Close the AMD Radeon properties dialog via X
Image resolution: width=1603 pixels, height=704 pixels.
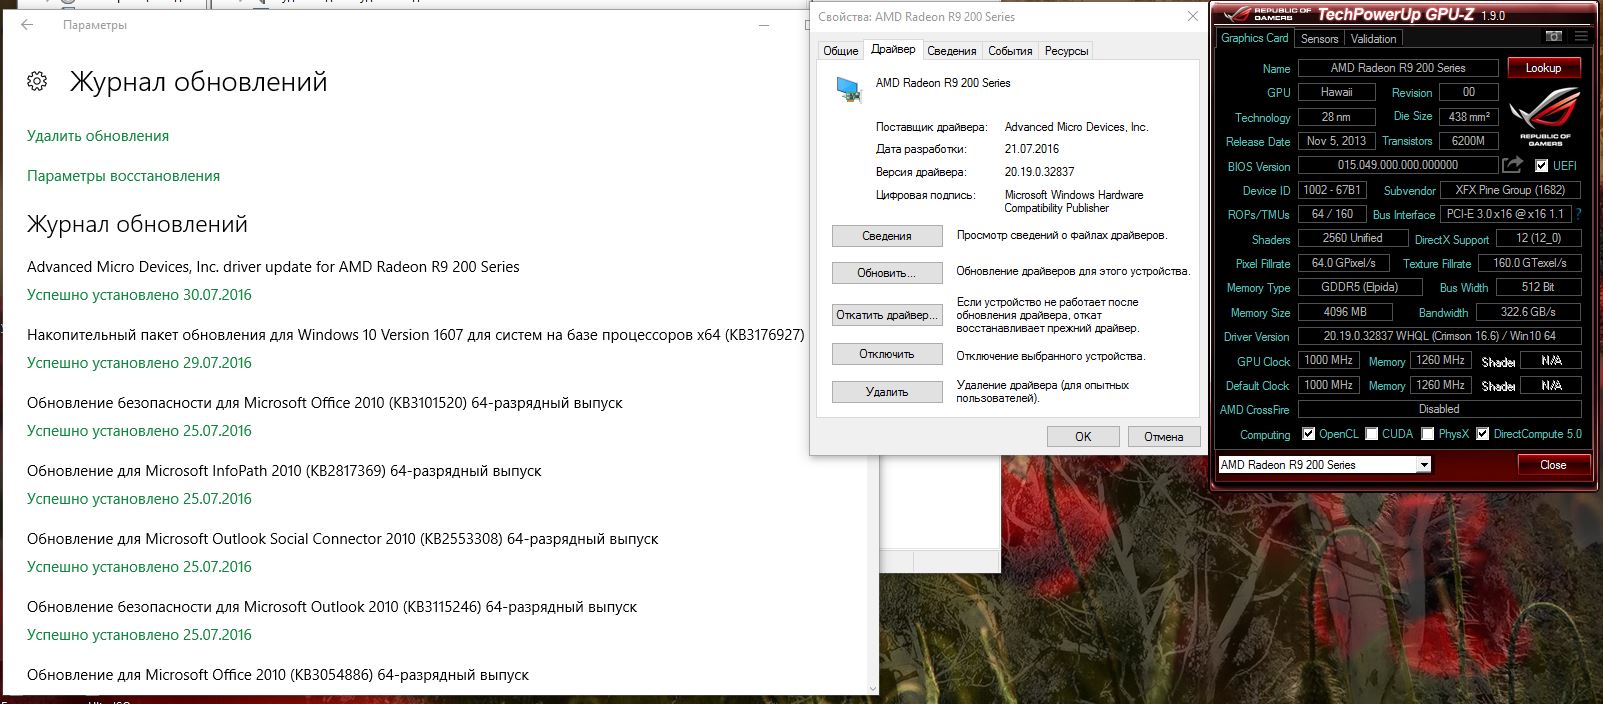pyautogui.click(x=1192, y=16)
